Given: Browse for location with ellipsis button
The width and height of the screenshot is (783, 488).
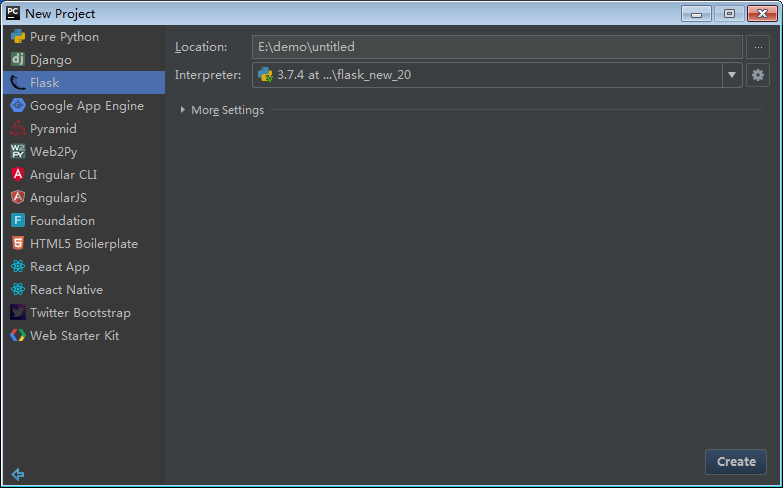Looking at the screenshot, I should 758,47.
